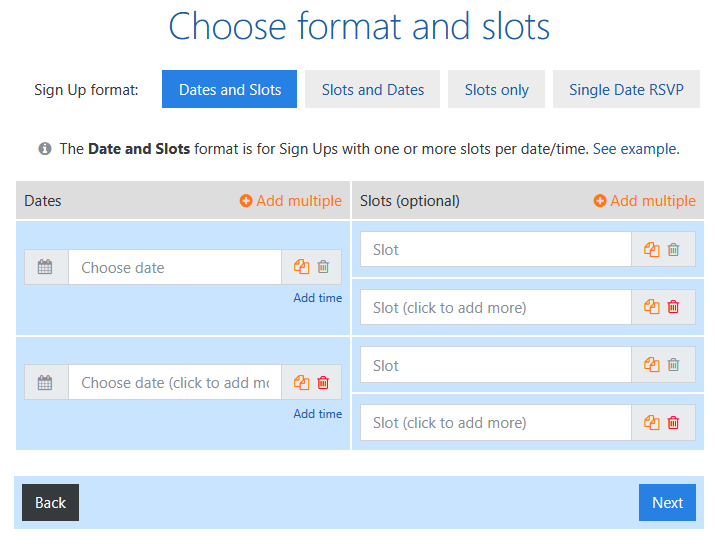Focus Slot (click to add more) under first date

tap(496, 307)
